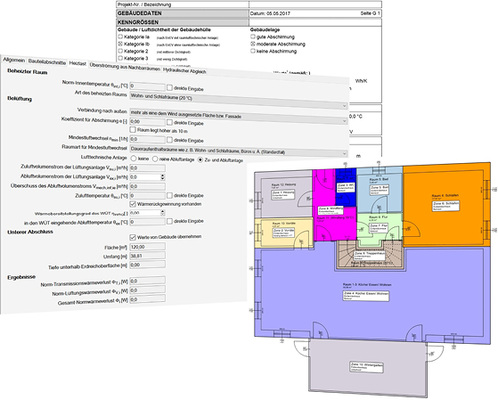Screen dimensions: 498x400
Task: Tick direkte Eingabe for Ablufttemperatur in WÜT
Action: [170, 221]
